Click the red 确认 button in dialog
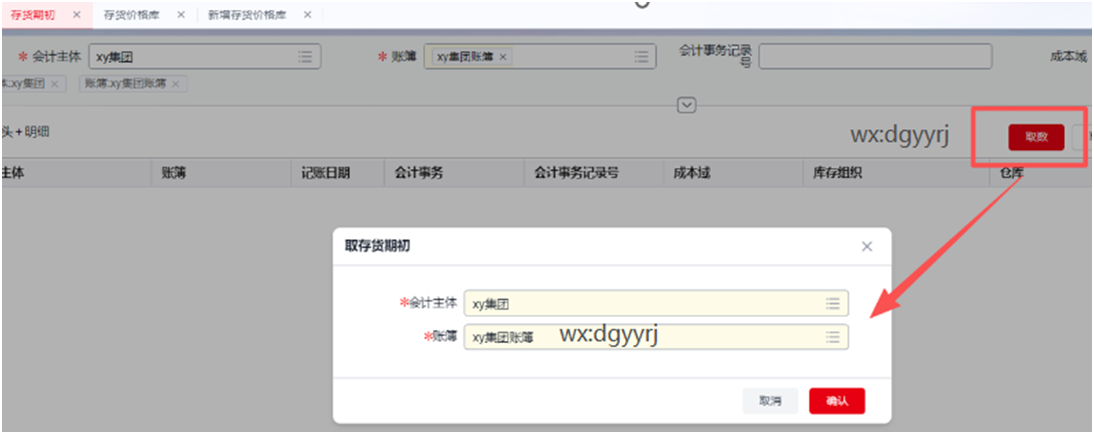 [837, 401]
